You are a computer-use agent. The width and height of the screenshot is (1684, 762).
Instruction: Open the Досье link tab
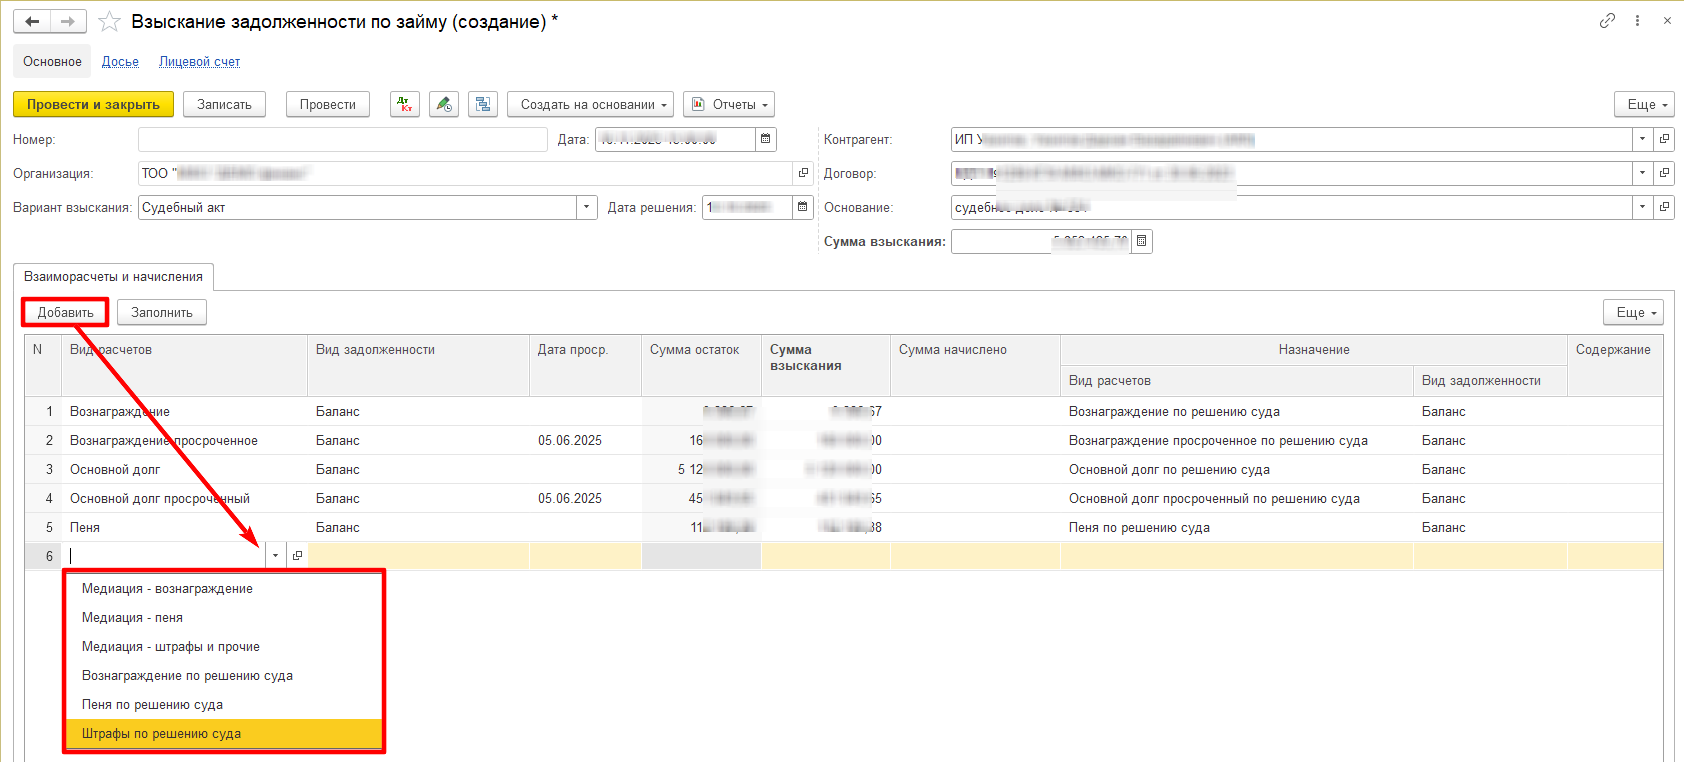pyautogui.click(x=120, y=61)
